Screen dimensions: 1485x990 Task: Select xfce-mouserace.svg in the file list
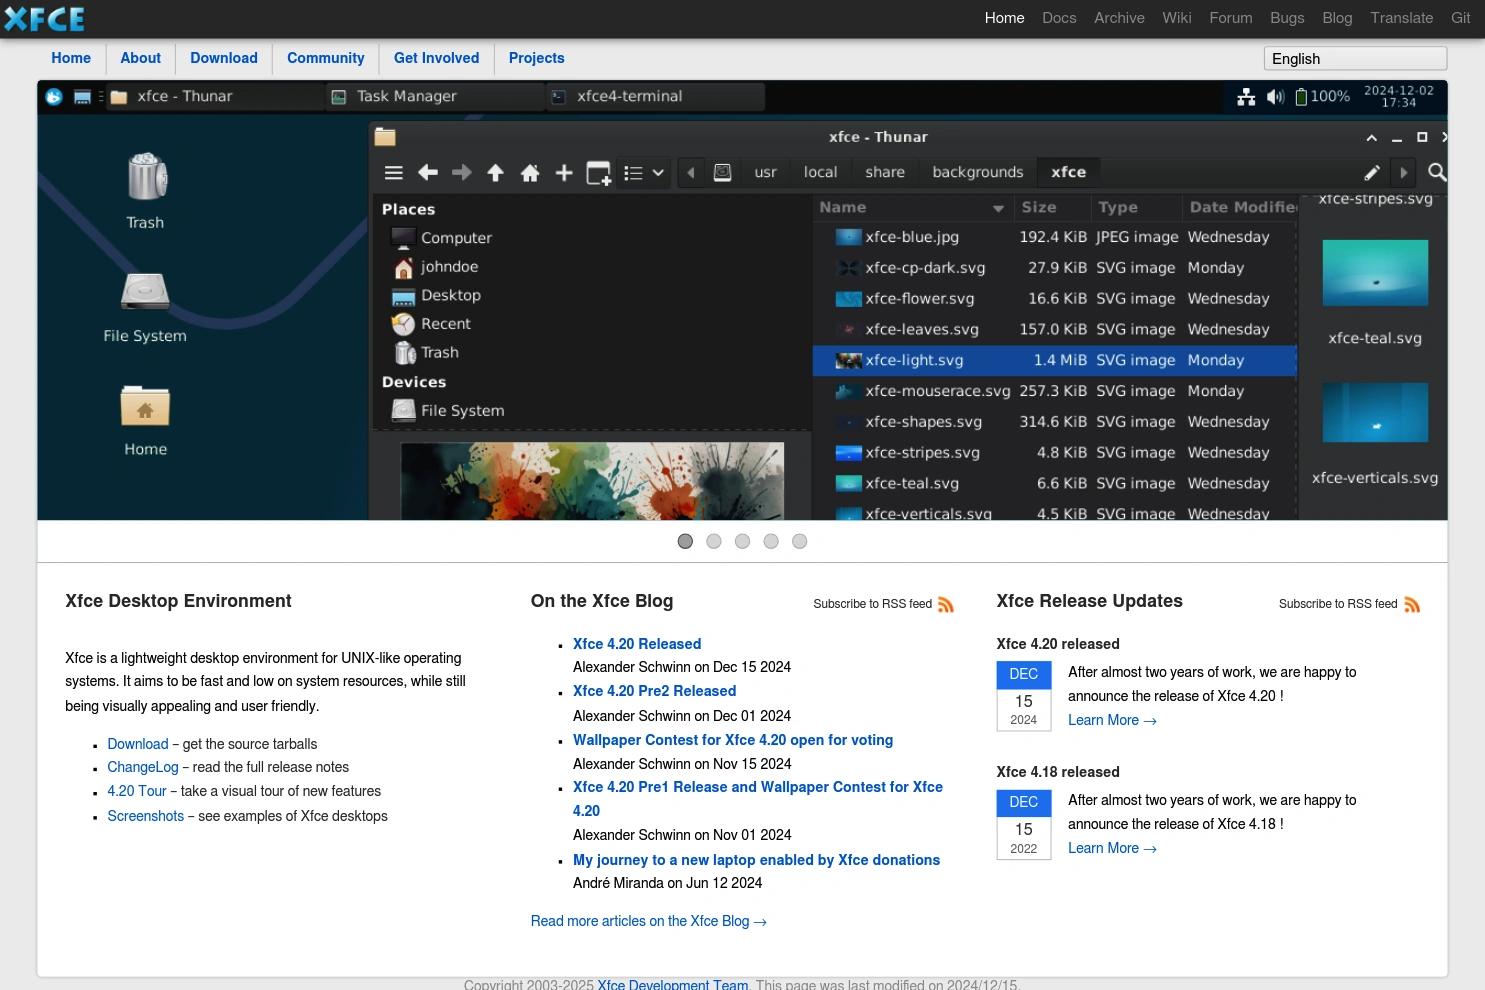tap(1055, 391)
